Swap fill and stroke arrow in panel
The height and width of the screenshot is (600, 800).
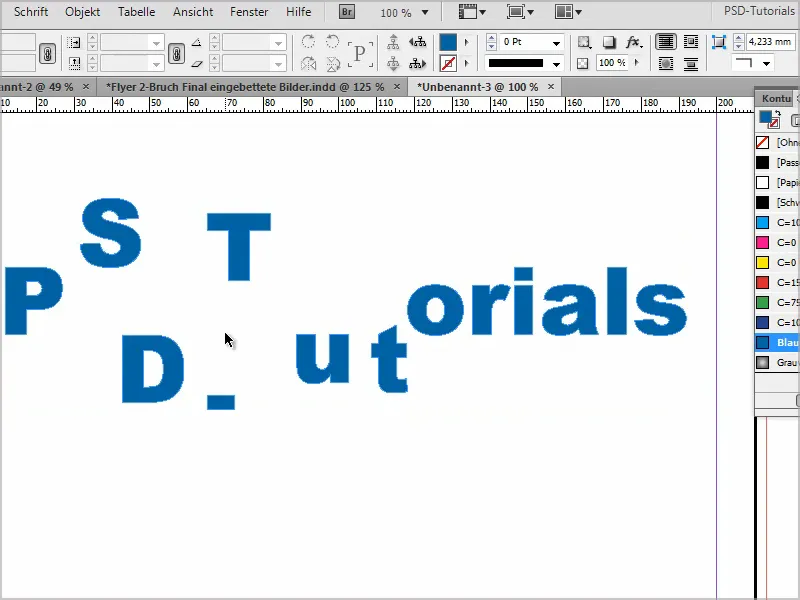tap(778, 114)
